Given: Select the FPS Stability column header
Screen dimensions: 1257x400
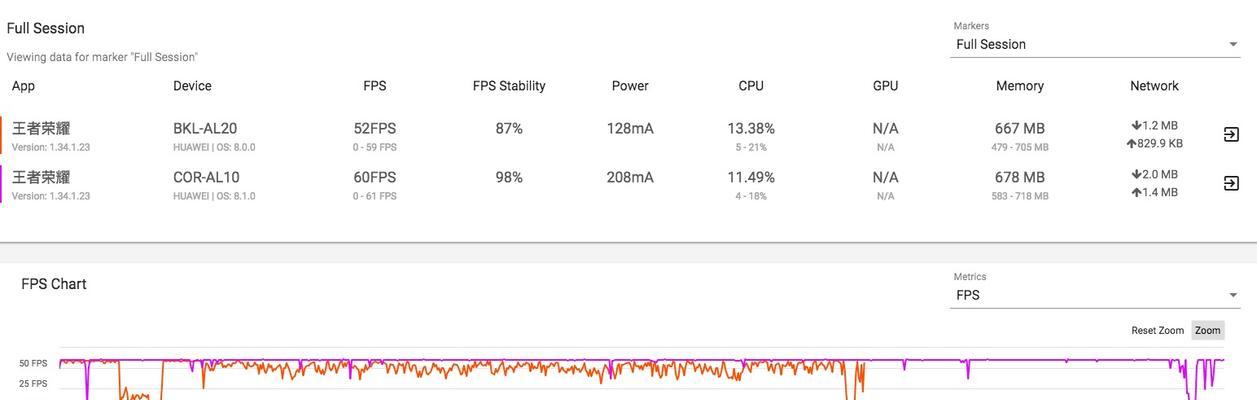Looking at the screenshot, I should (509, 86).
